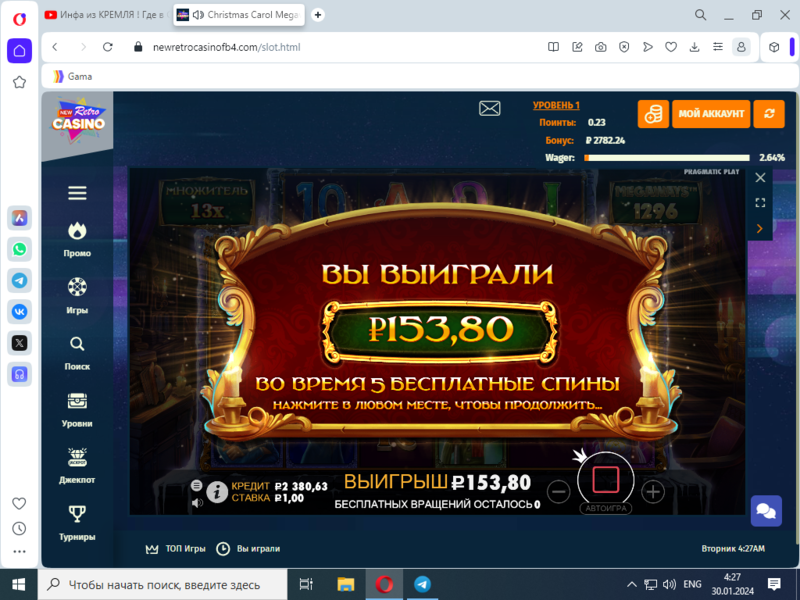Open the Промо section with flame icon
800x600 pixels.
pos(77,230)
